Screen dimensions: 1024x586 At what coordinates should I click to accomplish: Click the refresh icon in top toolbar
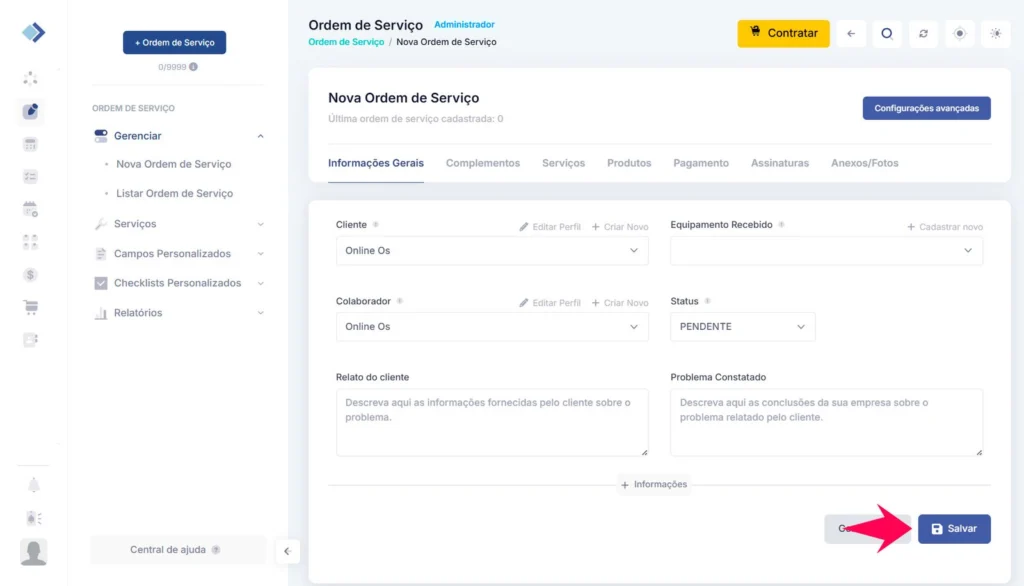923,33
